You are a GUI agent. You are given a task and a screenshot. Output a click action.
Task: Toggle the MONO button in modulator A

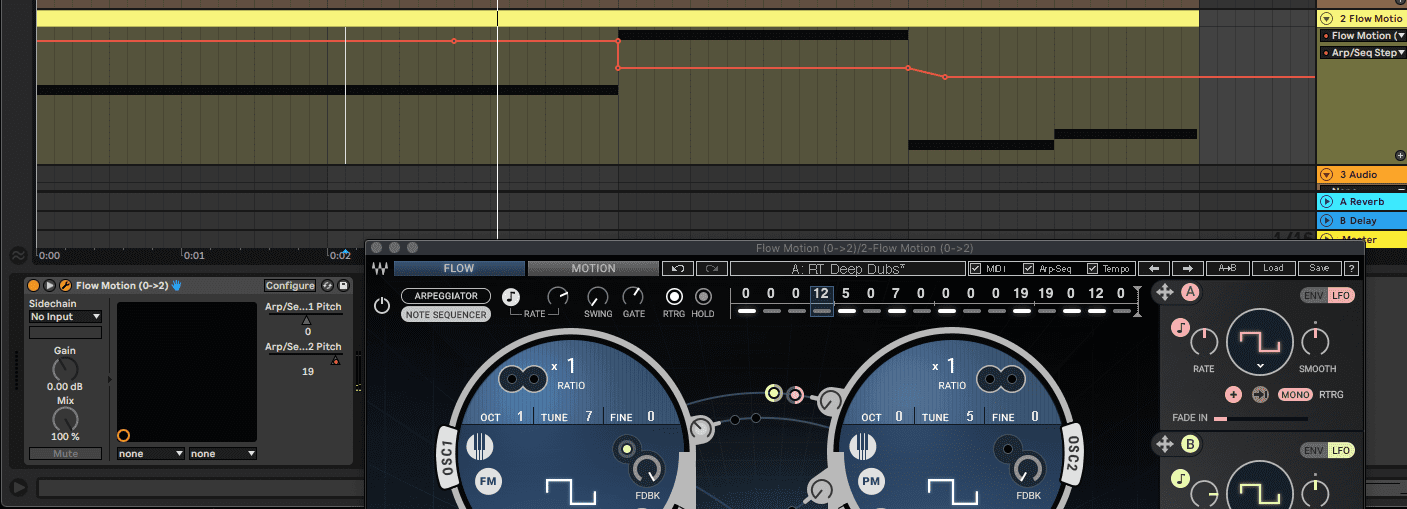pyautogui.click(x=1295, y=395)
